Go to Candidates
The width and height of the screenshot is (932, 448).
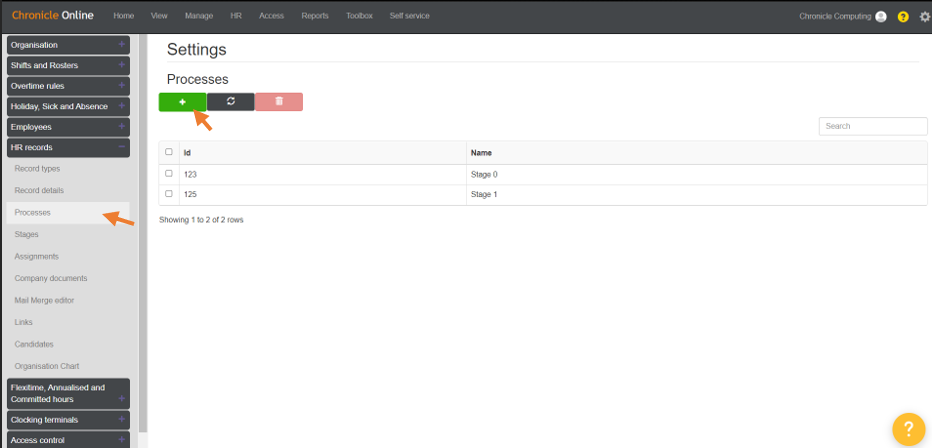[34, 344]
